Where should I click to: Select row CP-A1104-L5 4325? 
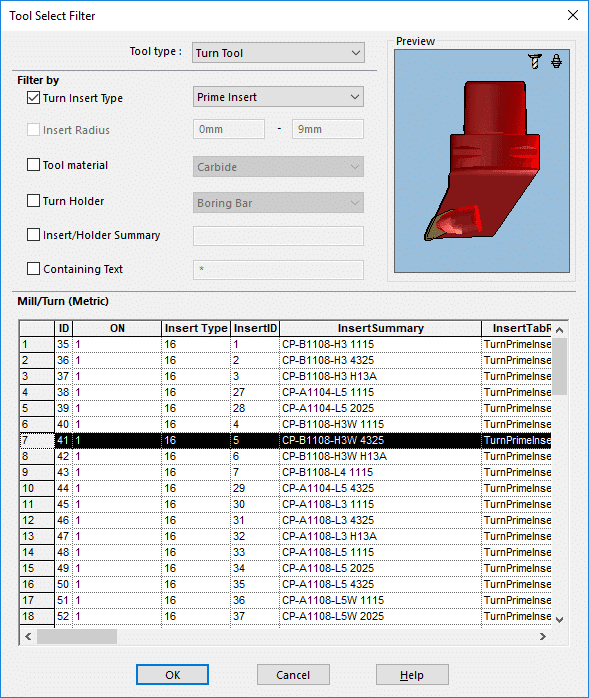(285, 488)
